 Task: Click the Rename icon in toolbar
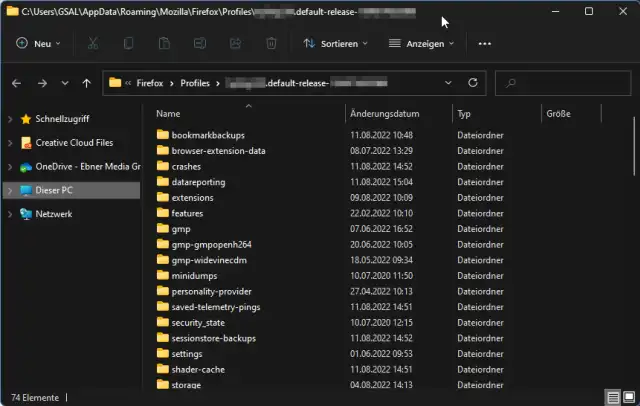[x=200, y=44]
